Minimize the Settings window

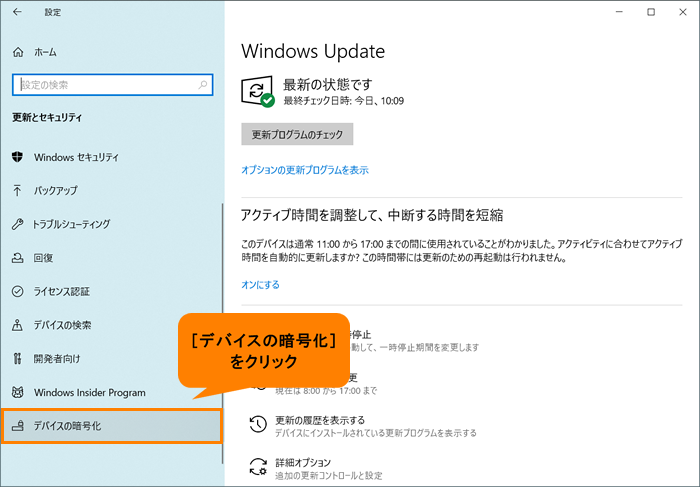coord(619,12)
